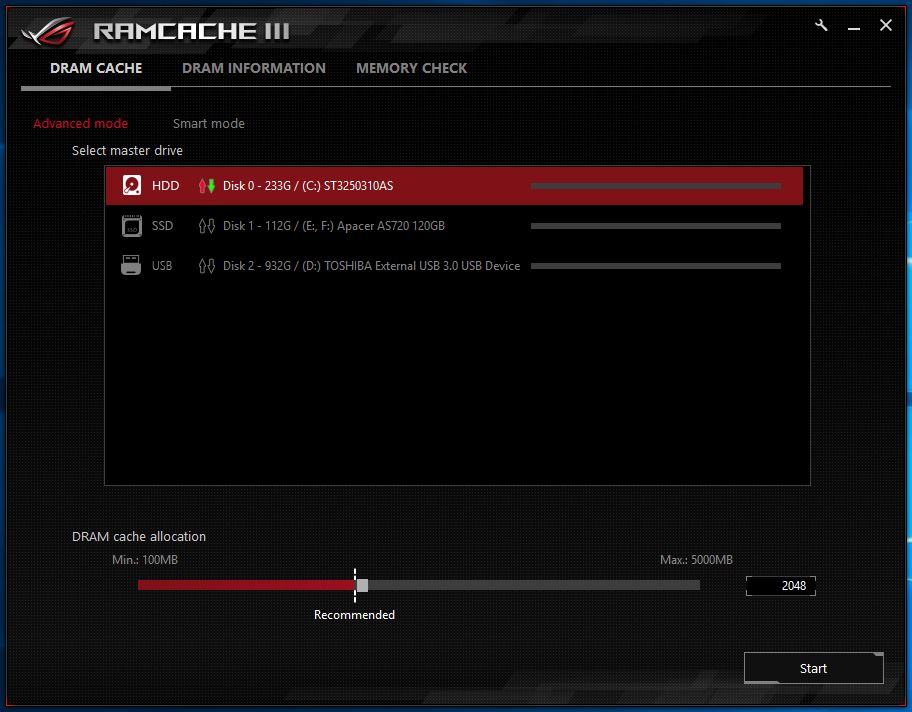Image resolution: width=912 pixels, height=712 pixels.
Task: Start the DRAM cache
Action: 813,668
